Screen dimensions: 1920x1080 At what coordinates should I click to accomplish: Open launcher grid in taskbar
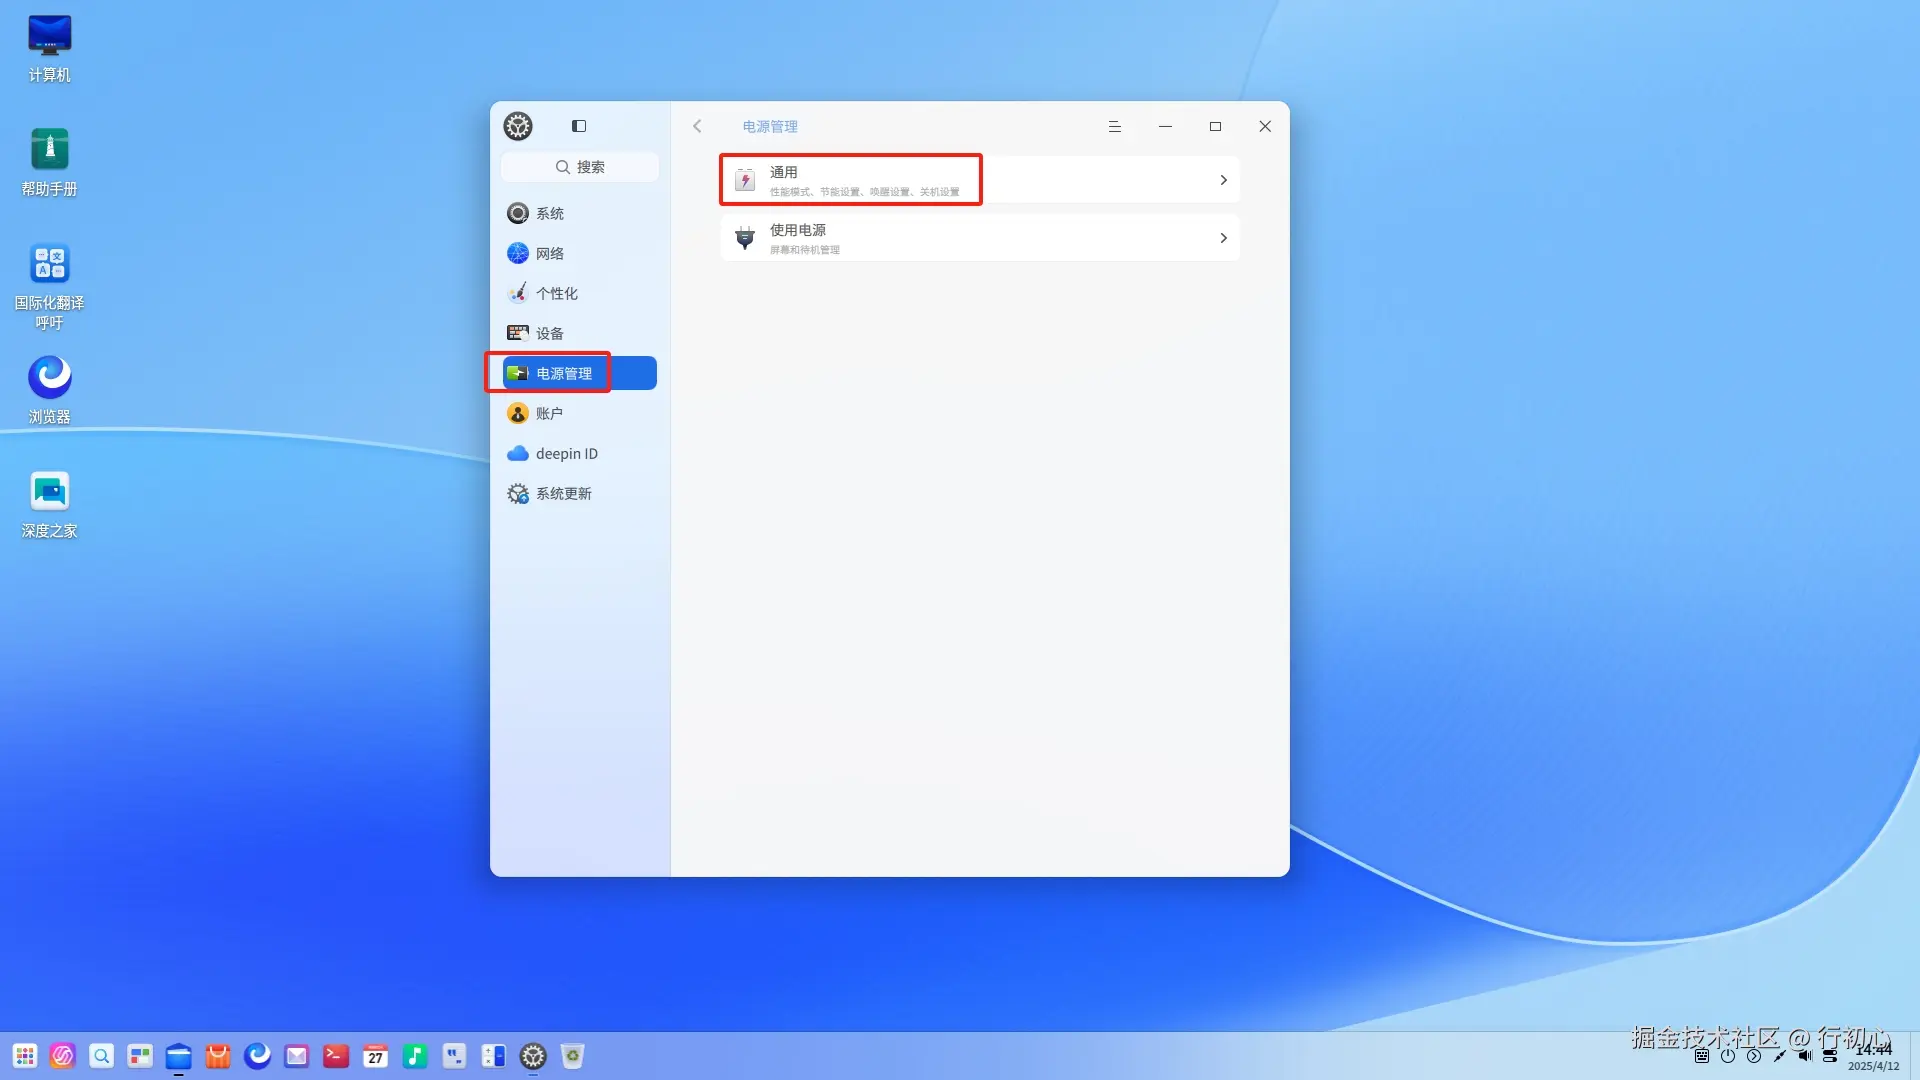[x=25, y=1056]
